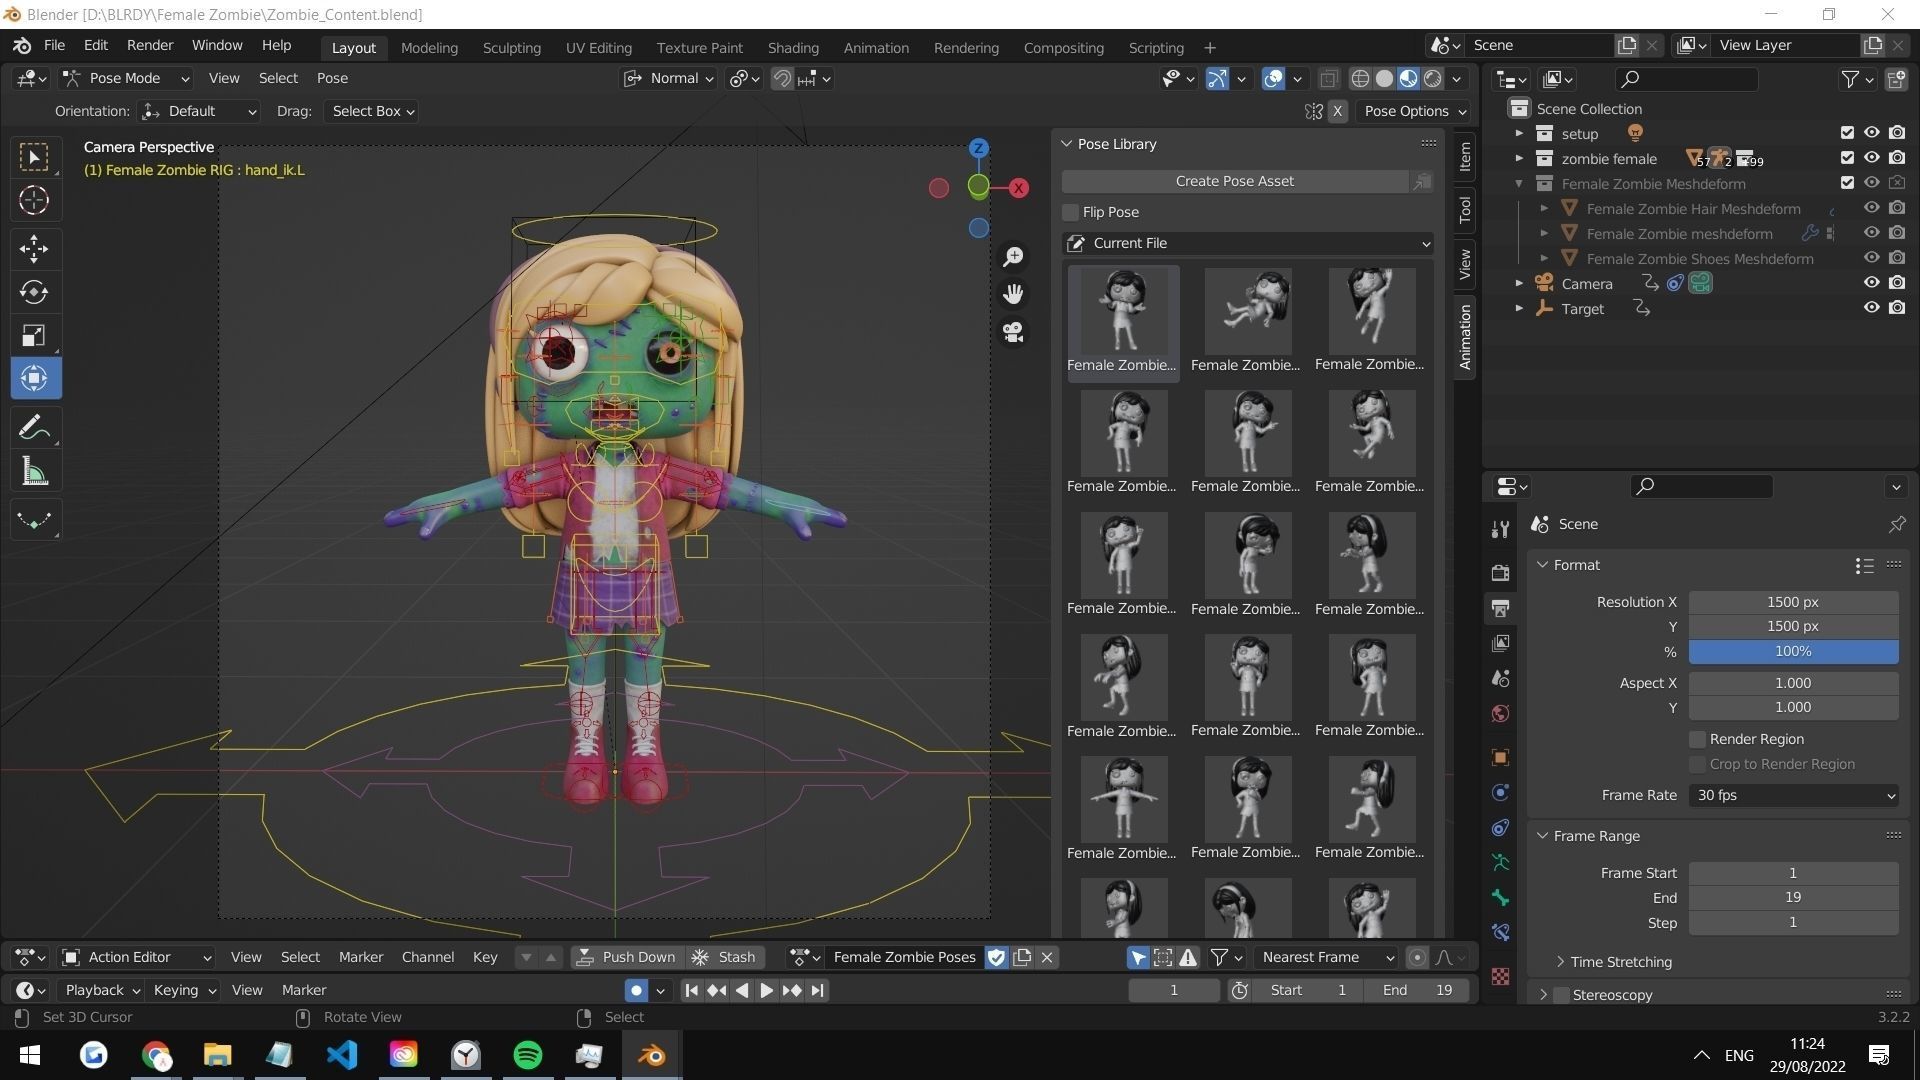The width and height of the screenshot is (1920, 1080).
Task: Activate the 3D Cursor tool
Action: pos(34,201)
